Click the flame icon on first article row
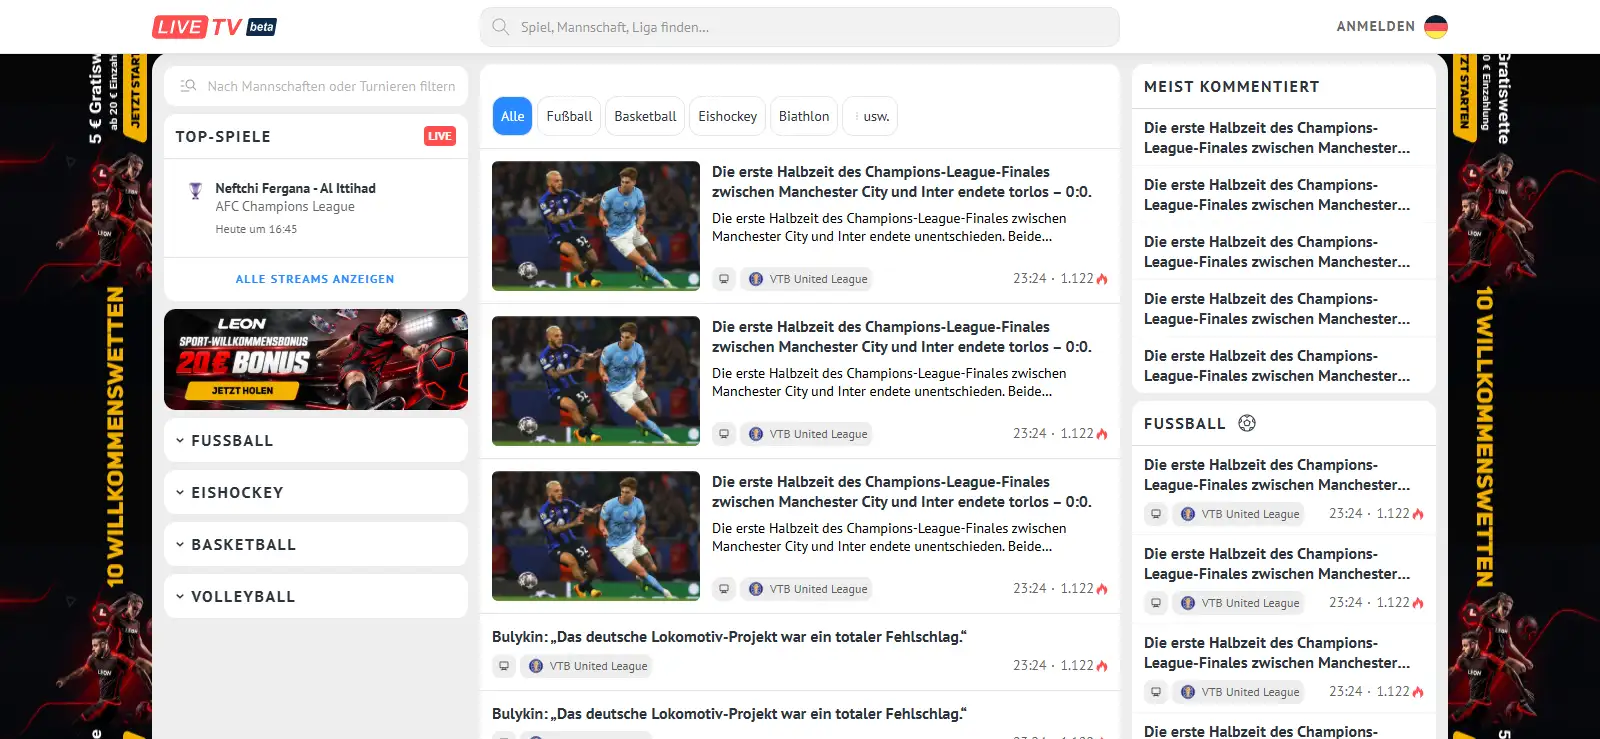 pos(1102,279)
